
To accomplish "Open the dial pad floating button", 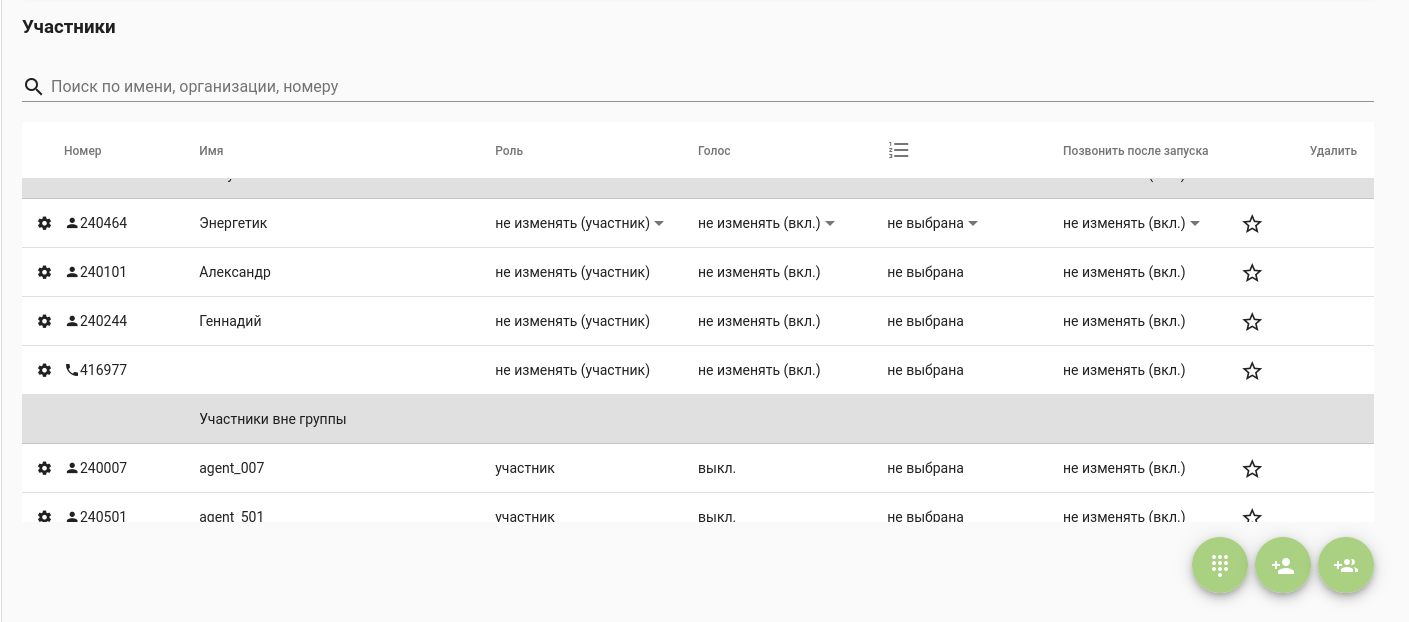I will pyautogui.click(x=1219, y=566).
